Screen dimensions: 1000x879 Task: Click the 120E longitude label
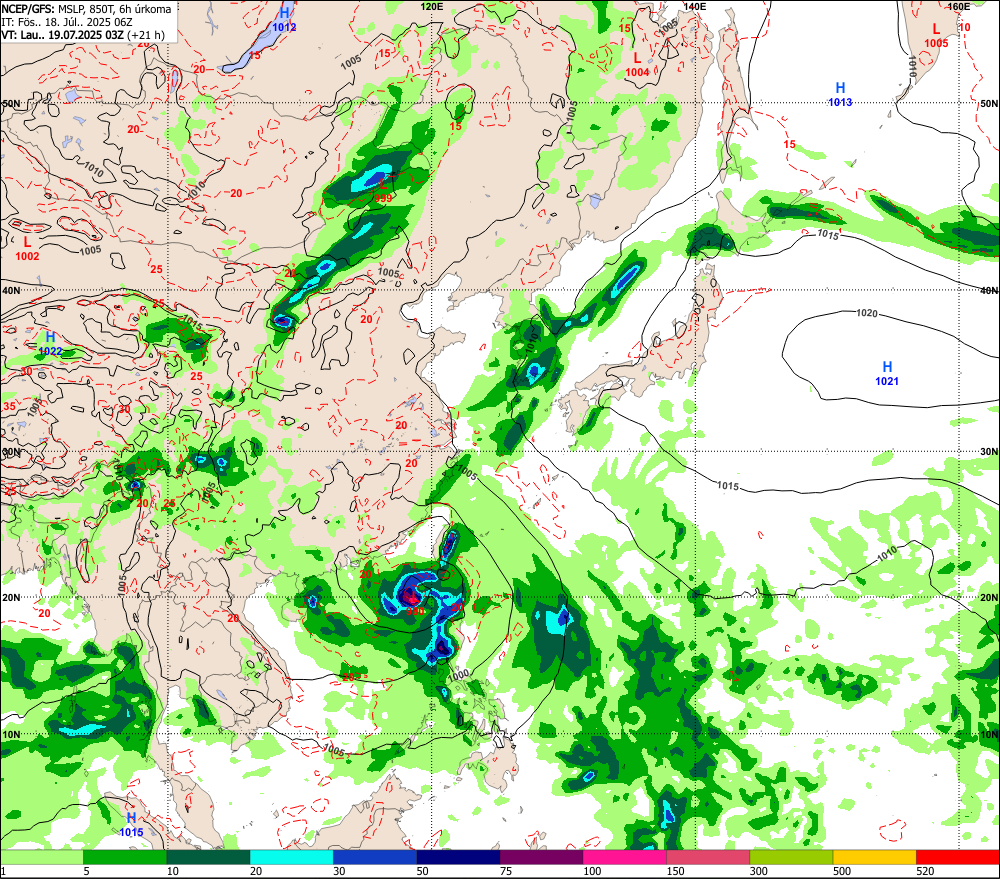point(432,6)
